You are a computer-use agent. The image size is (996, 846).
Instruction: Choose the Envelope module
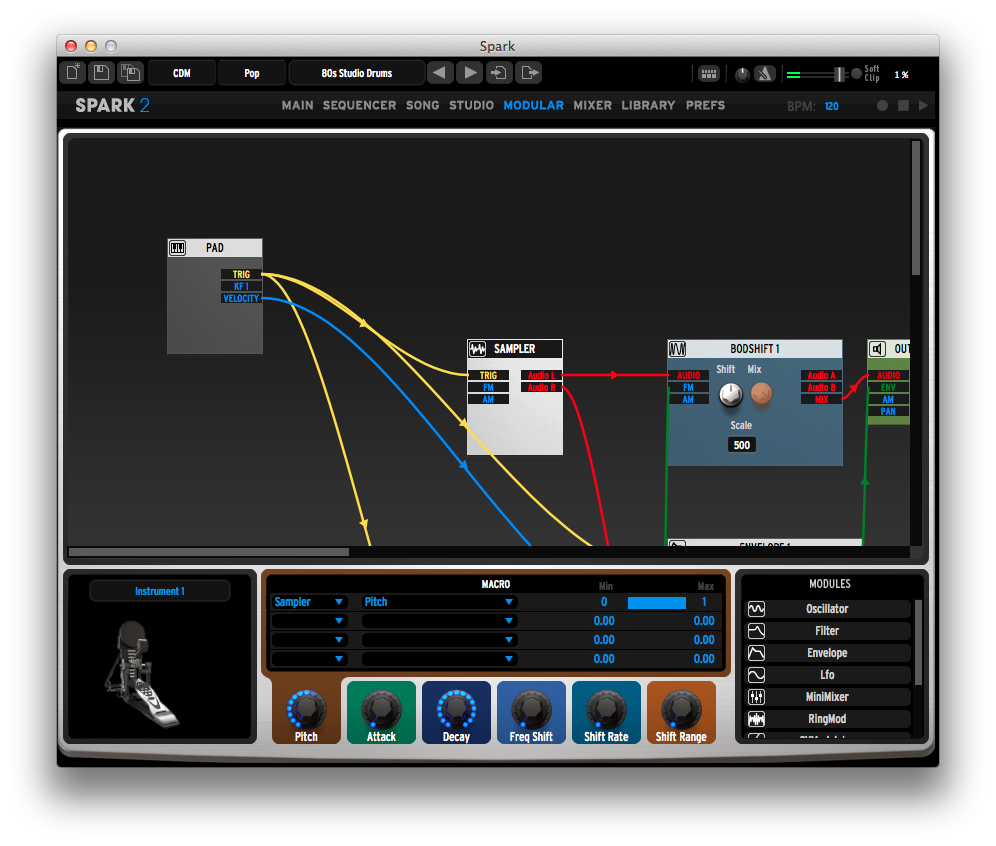click(x=827, y=652)
